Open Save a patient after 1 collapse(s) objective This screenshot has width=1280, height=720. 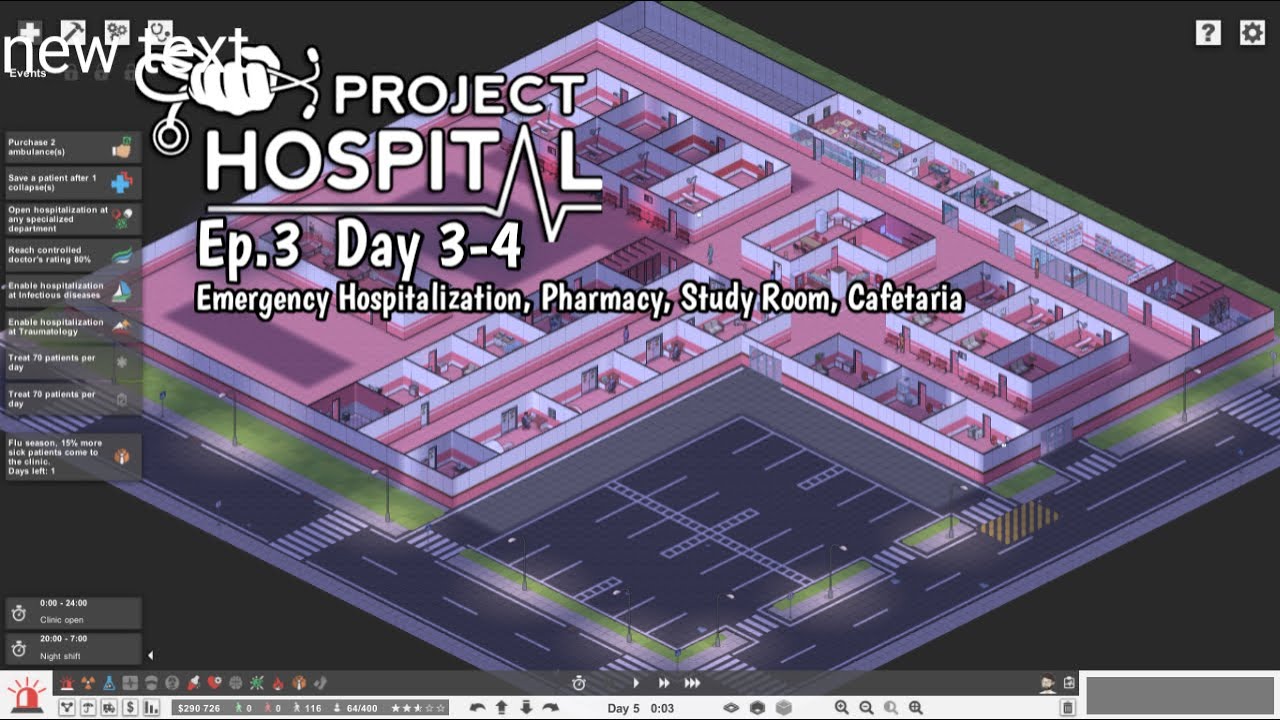click(73, 183)
